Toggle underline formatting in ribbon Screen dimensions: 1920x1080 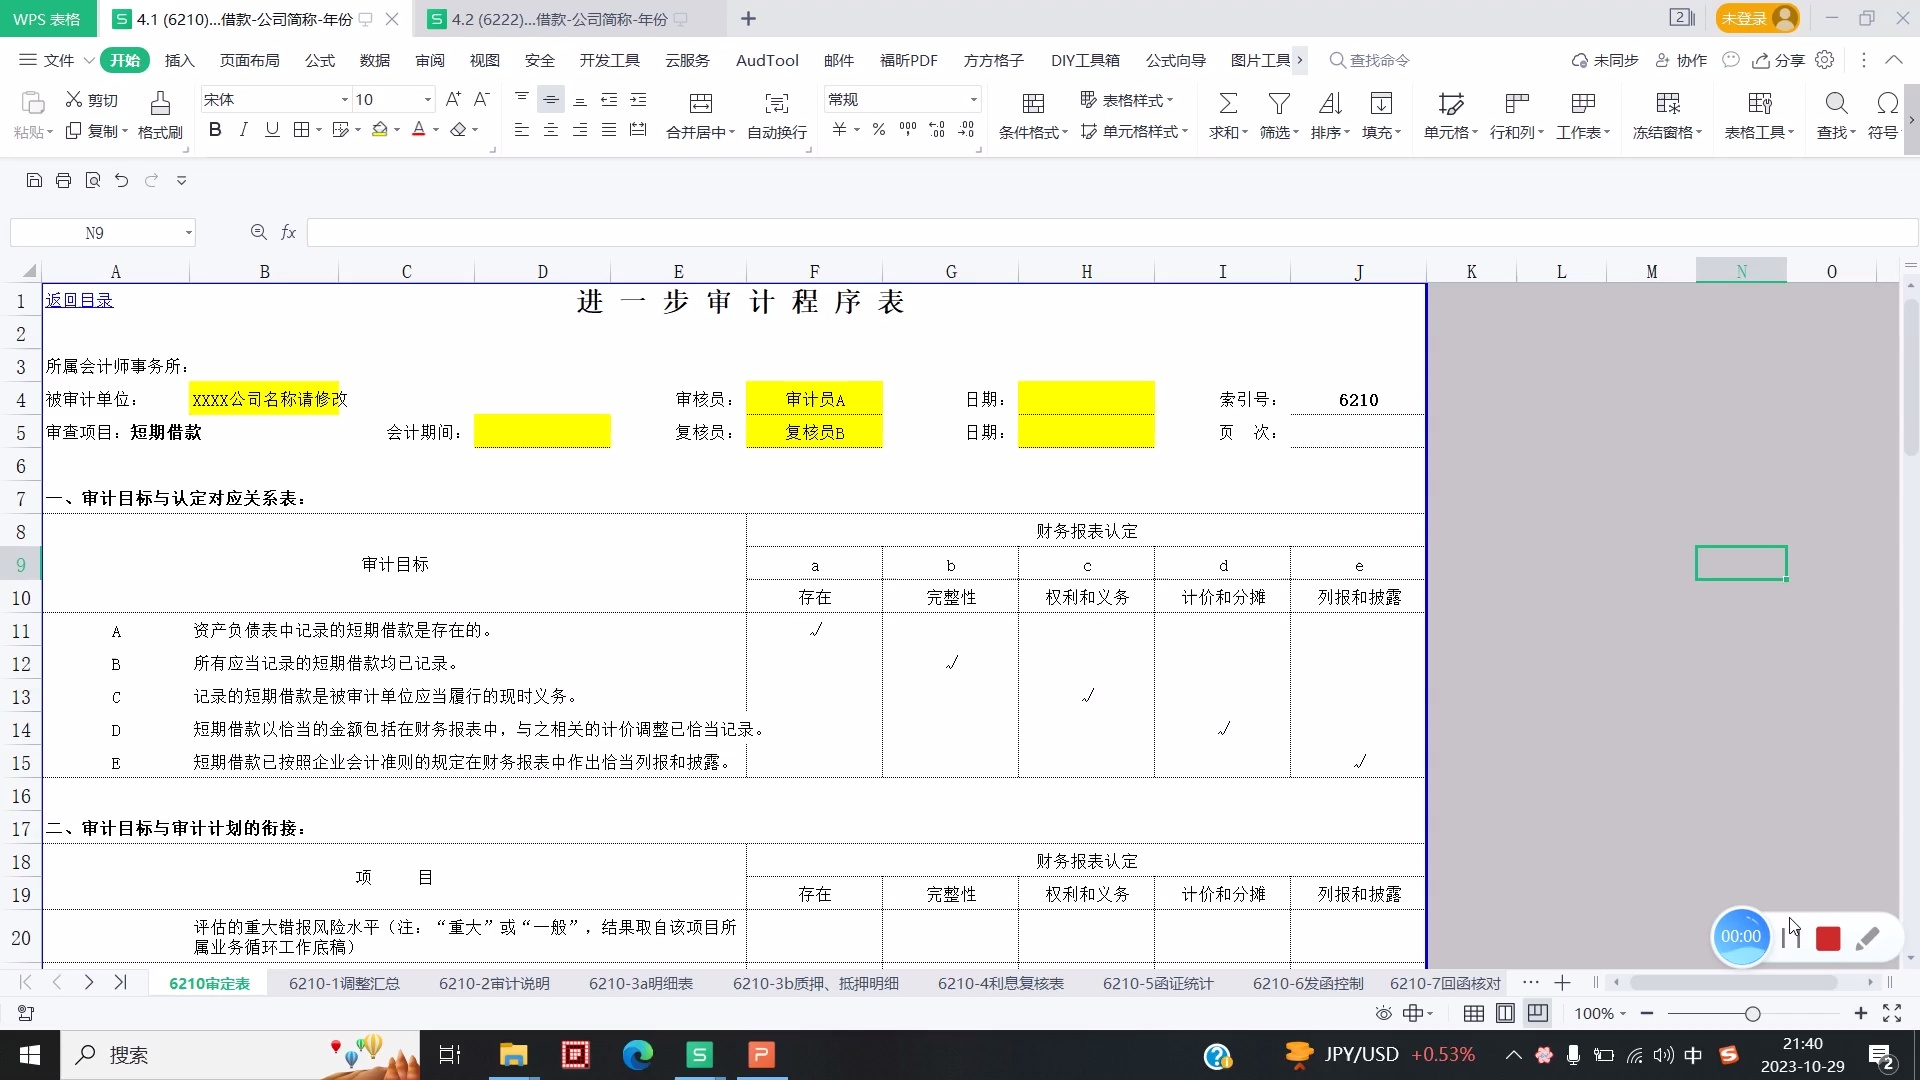[x=272, y=130]
